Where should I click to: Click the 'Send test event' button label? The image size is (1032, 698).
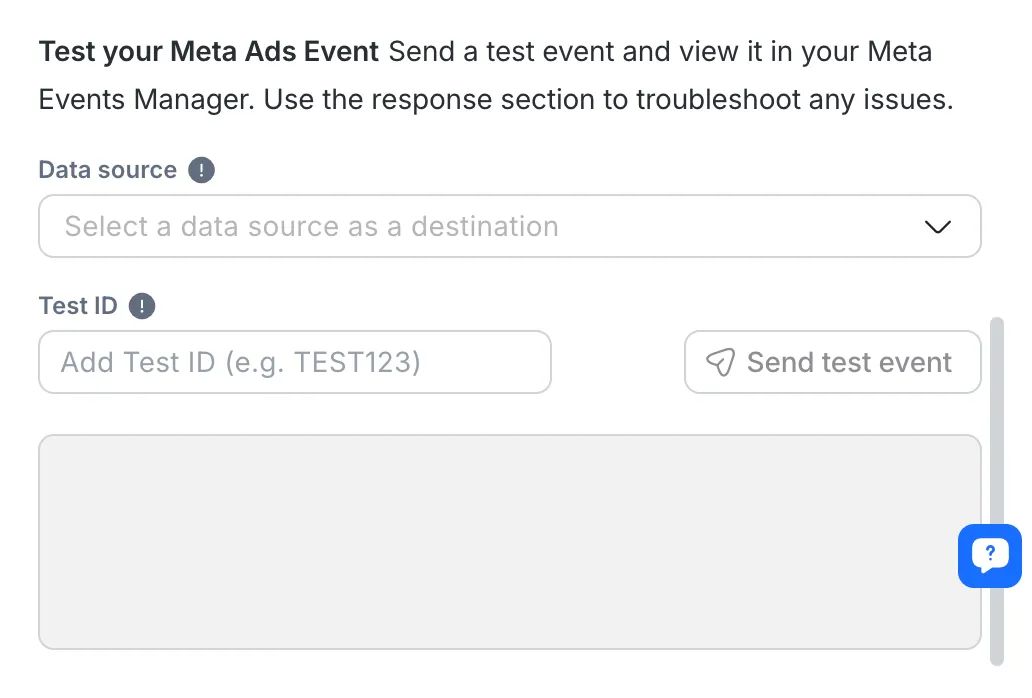(849, 362)
